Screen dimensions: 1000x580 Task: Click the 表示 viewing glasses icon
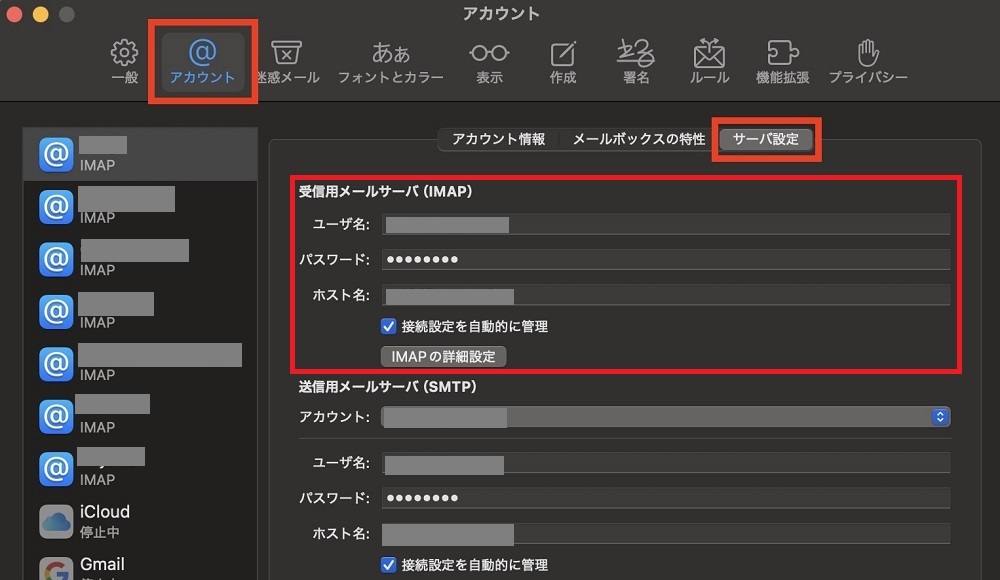point(489,60)
